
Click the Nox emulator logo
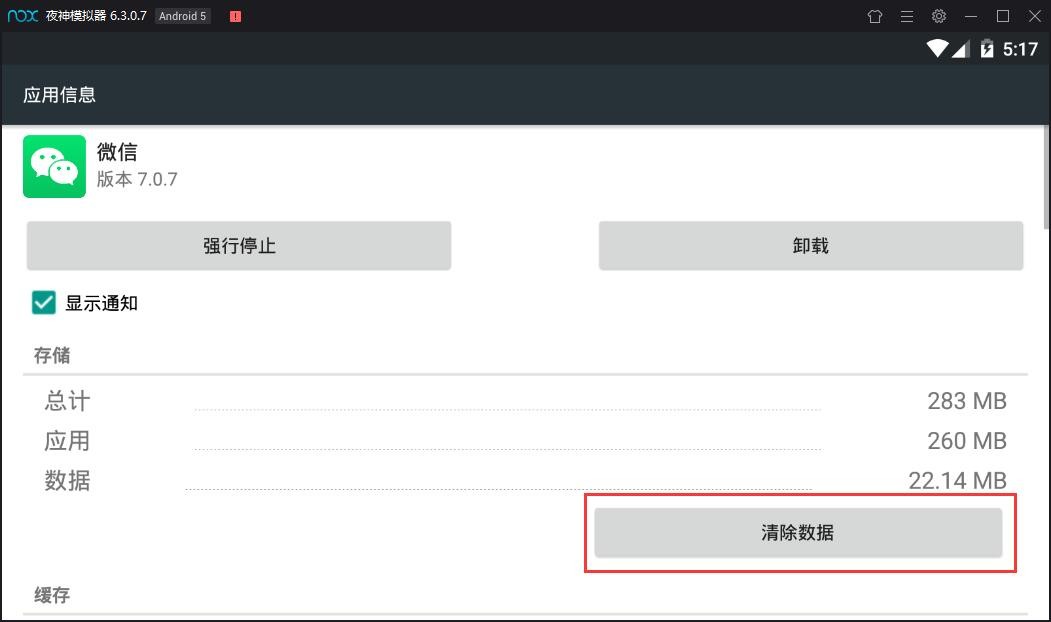coord(23,15)
